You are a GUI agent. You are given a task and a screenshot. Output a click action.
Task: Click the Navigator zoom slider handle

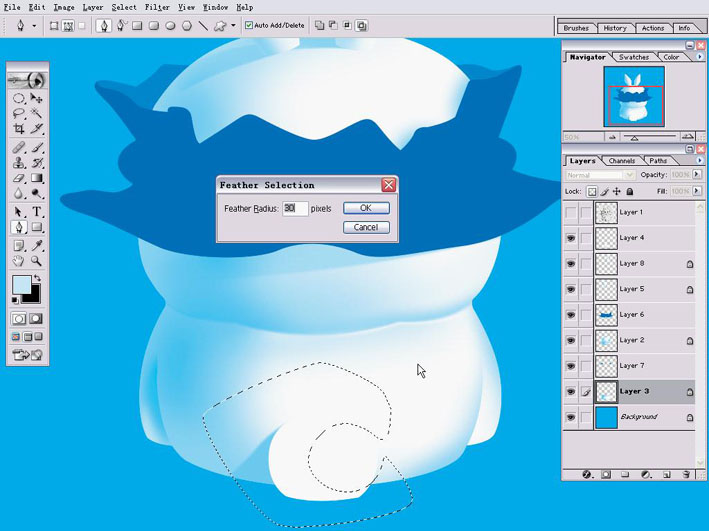click(634, 137)
